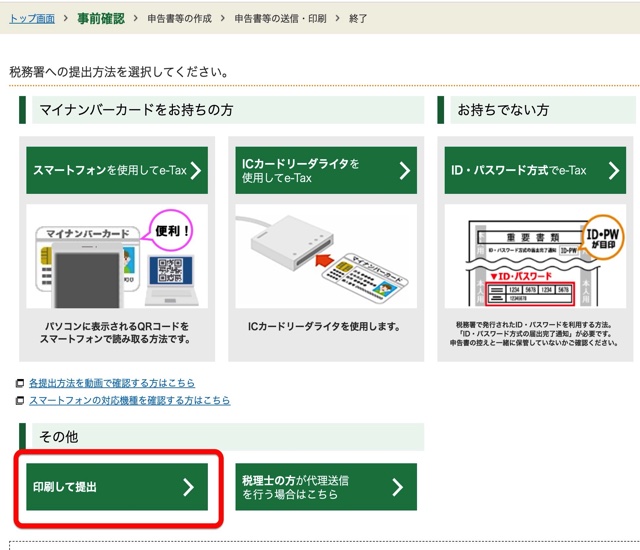Click the arrow on the スマートフォン e-Tax button
640x550 pixels.
[x=196, y=171]
